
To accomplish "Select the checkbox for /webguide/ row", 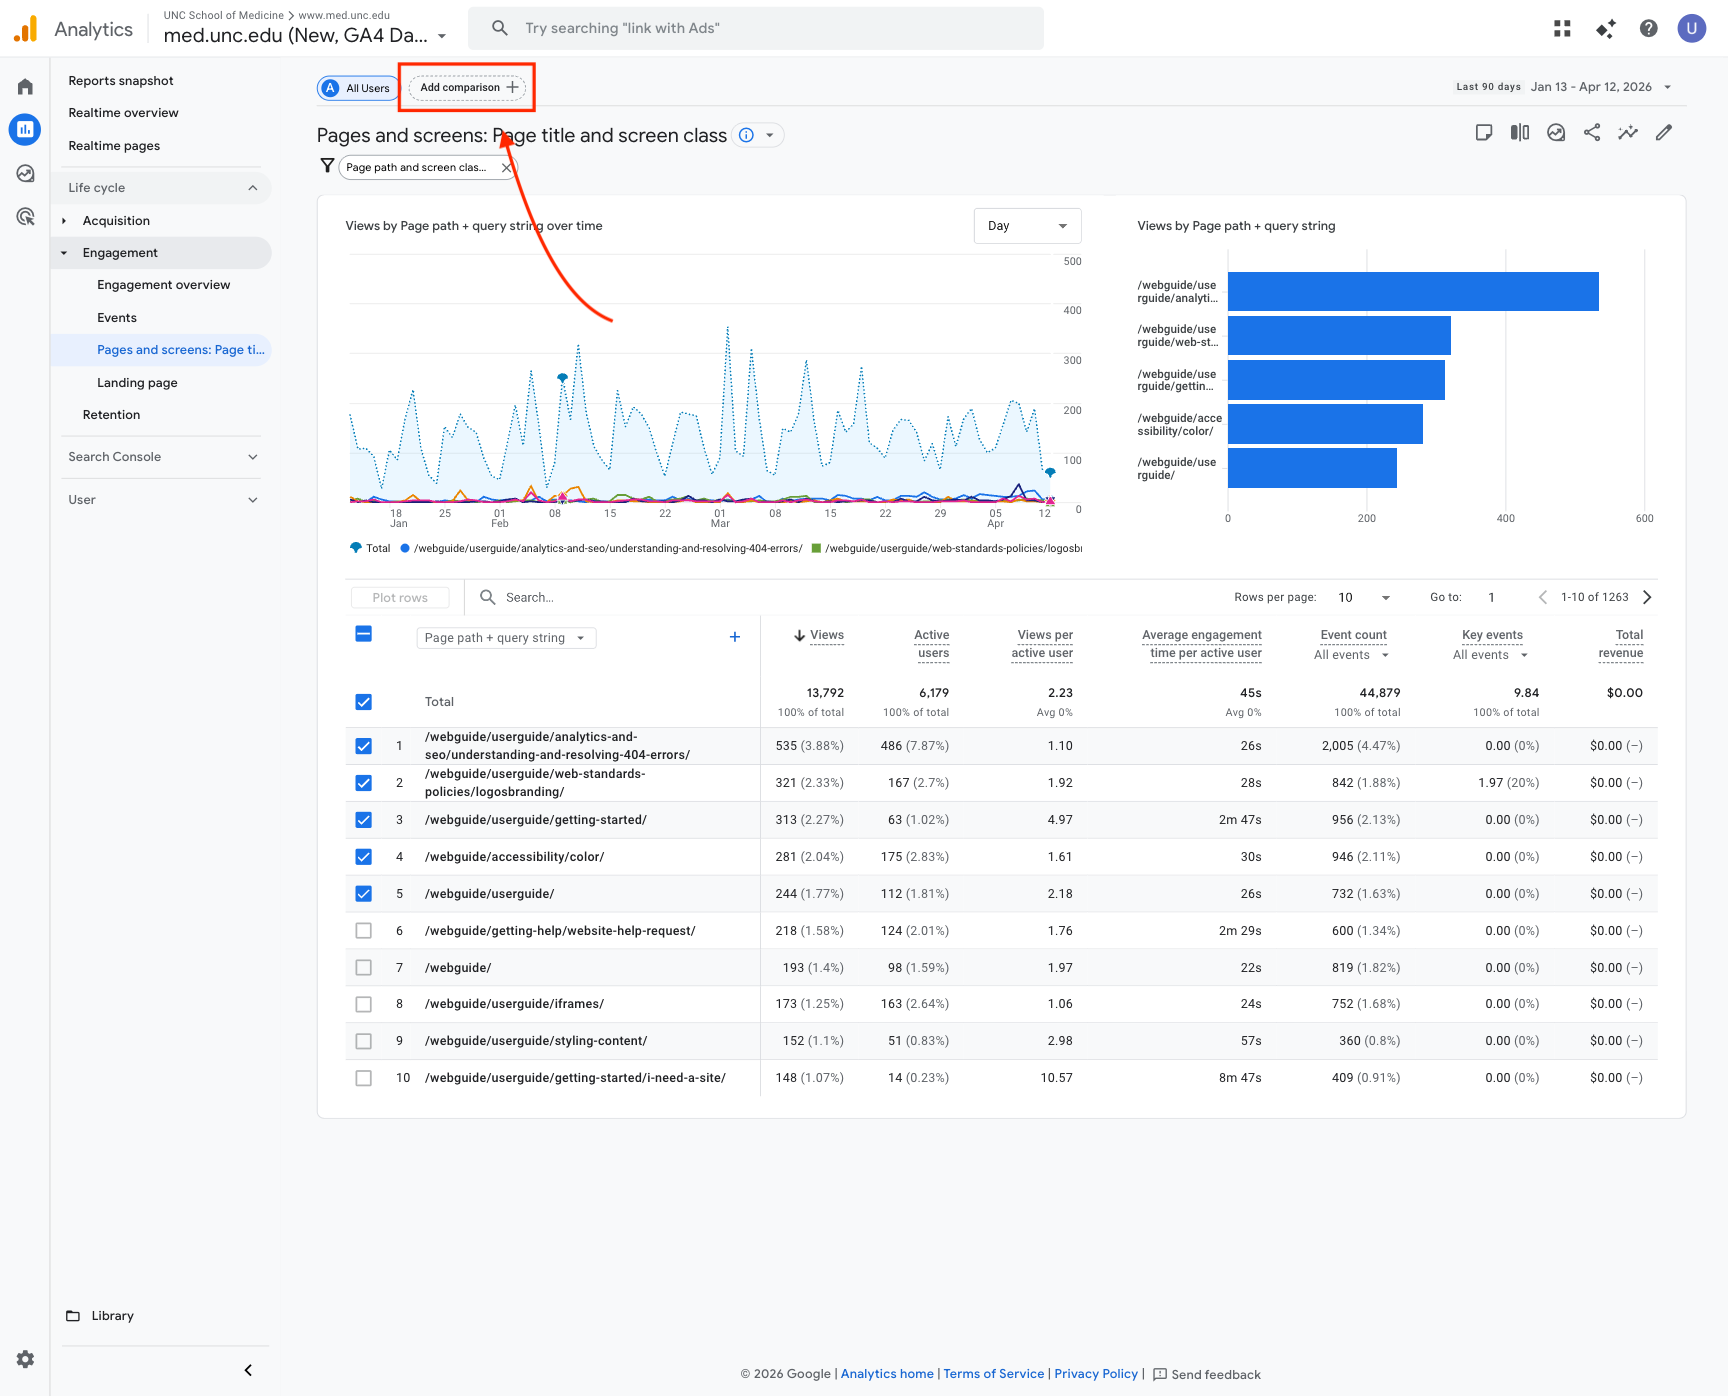I will [364, 968].
